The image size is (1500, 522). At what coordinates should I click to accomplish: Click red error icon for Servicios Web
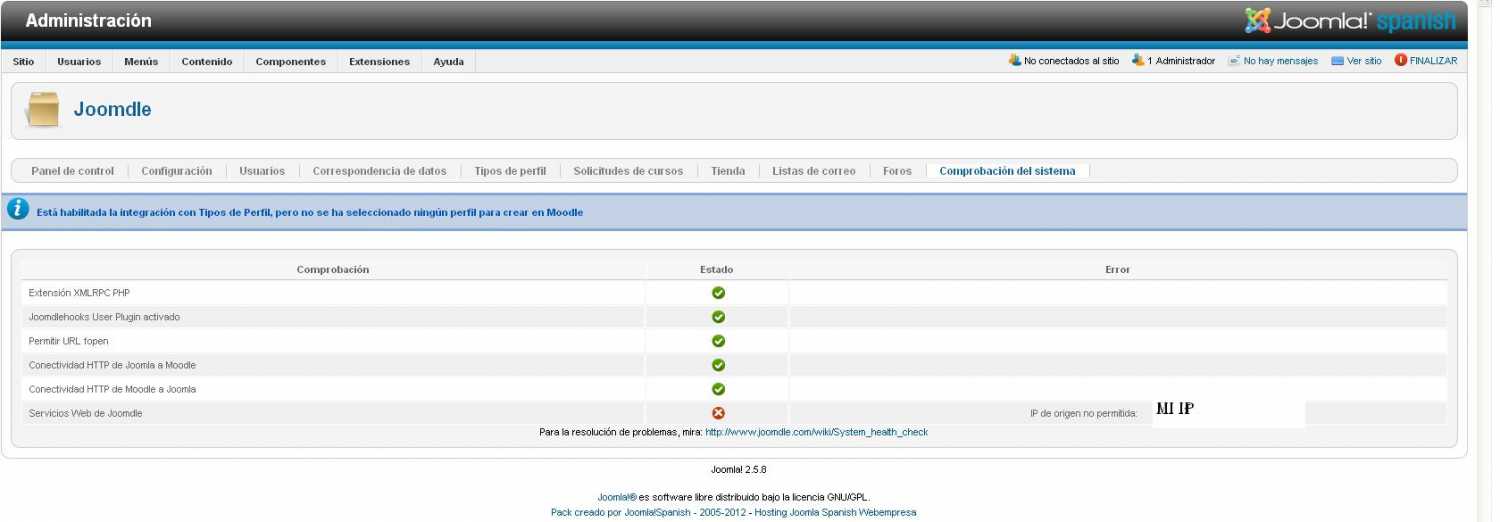point(718,413)
